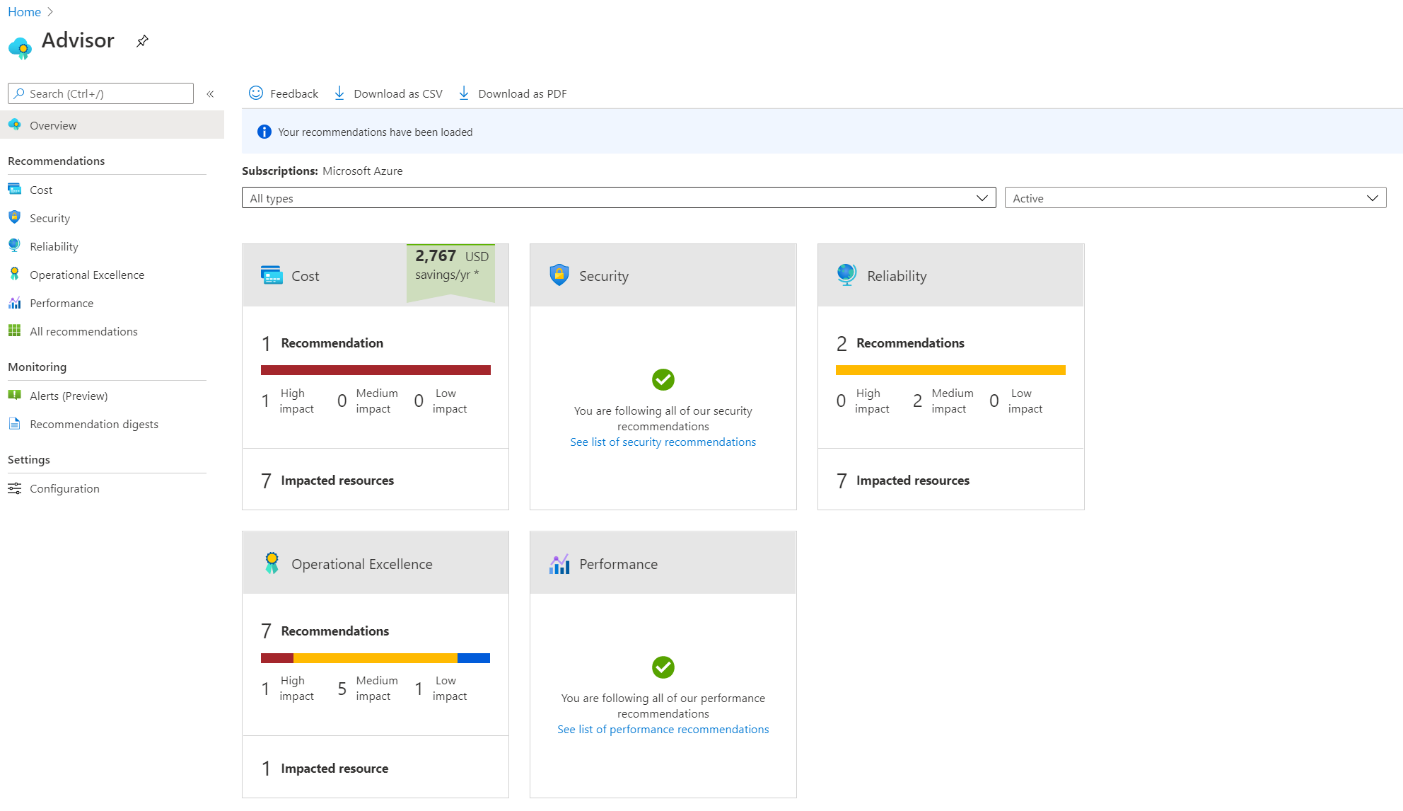Open the Active status dropdown

[1195, 198]
